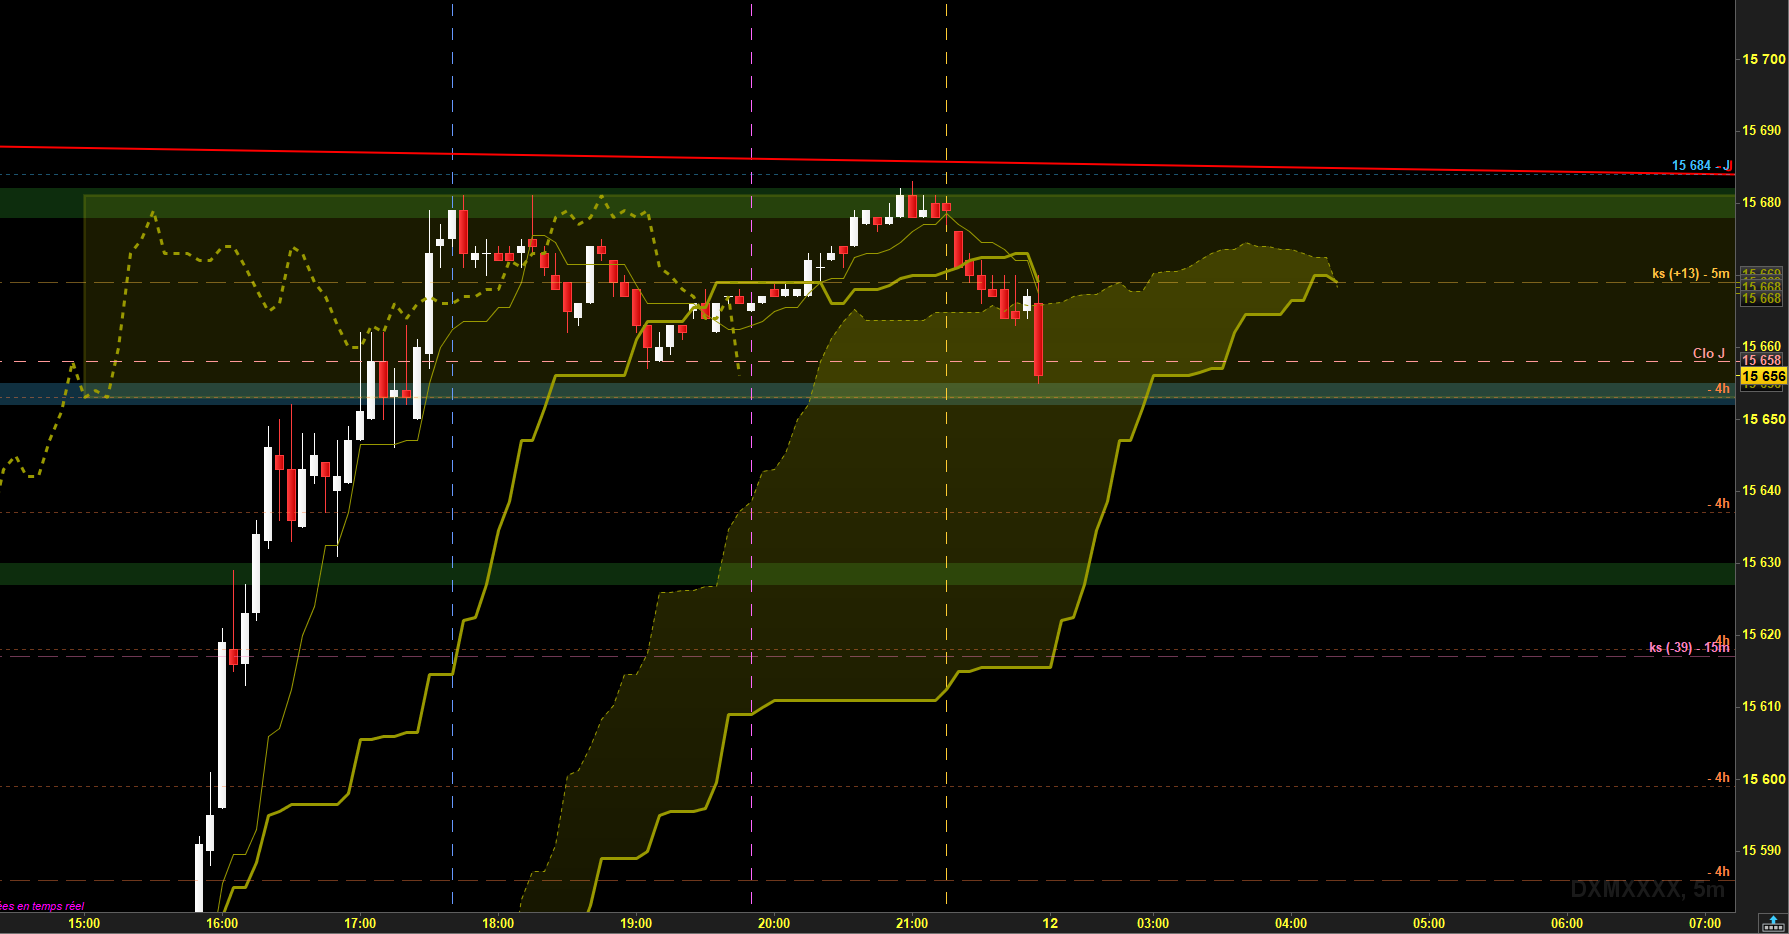Click the 03:00 time axis label
This screenshot has height=934, width=1789.
click(1153, 923)
